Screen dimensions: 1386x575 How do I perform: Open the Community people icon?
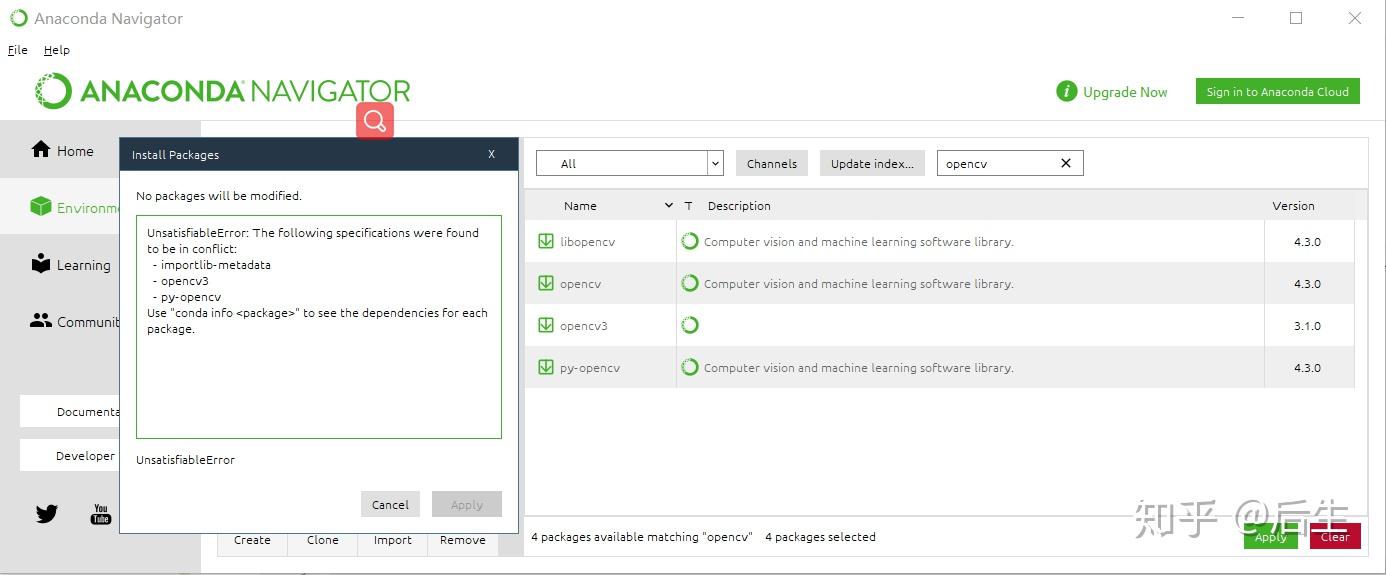tap(41, 321)
